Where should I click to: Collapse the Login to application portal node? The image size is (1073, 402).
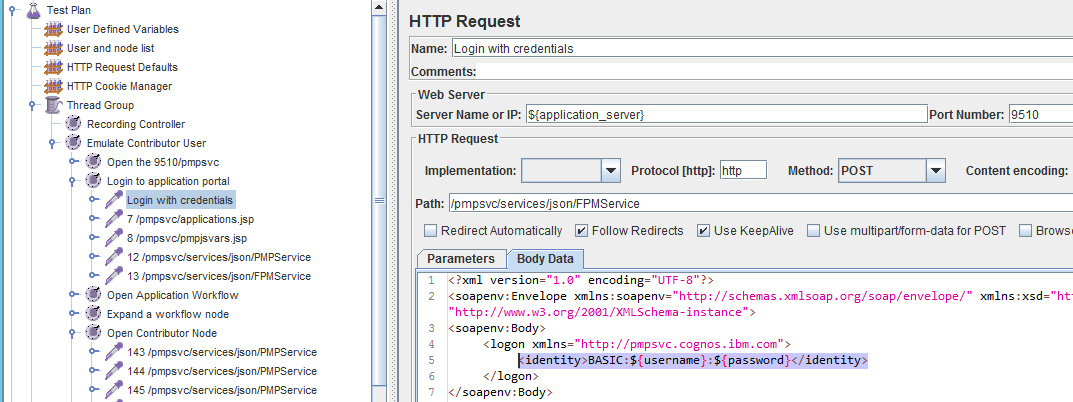click(73, 181)
